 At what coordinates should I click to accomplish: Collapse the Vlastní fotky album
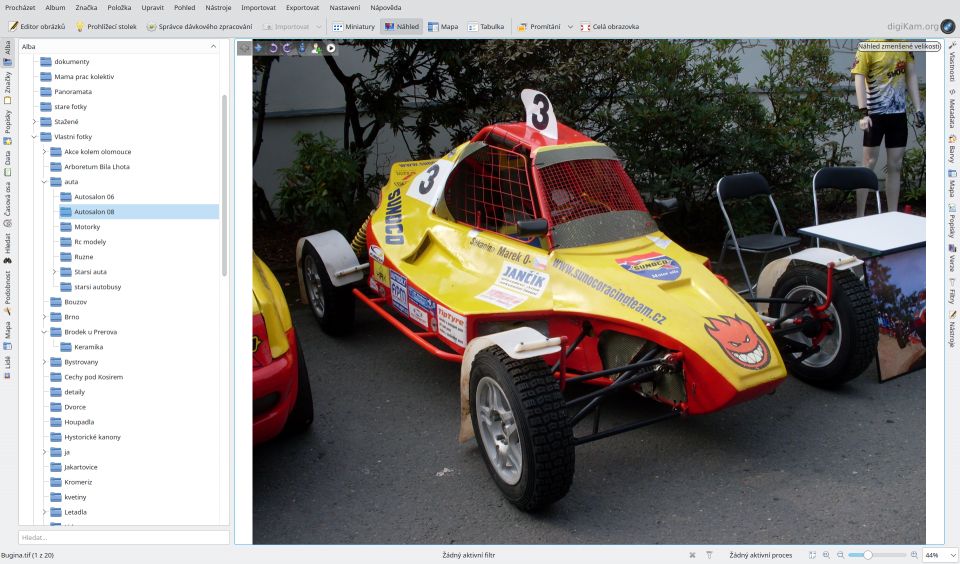tap(34, 137)
